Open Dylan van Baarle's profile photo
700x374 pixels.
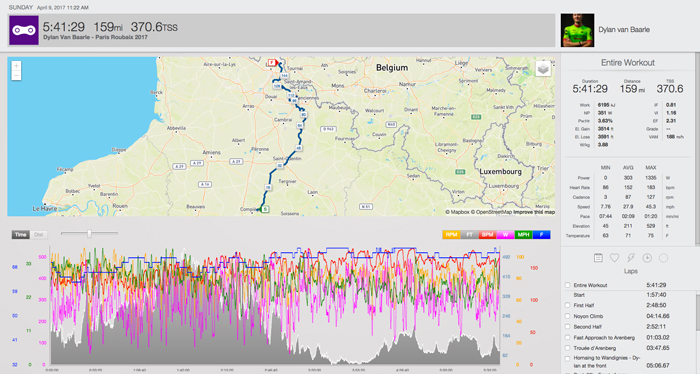577,30
